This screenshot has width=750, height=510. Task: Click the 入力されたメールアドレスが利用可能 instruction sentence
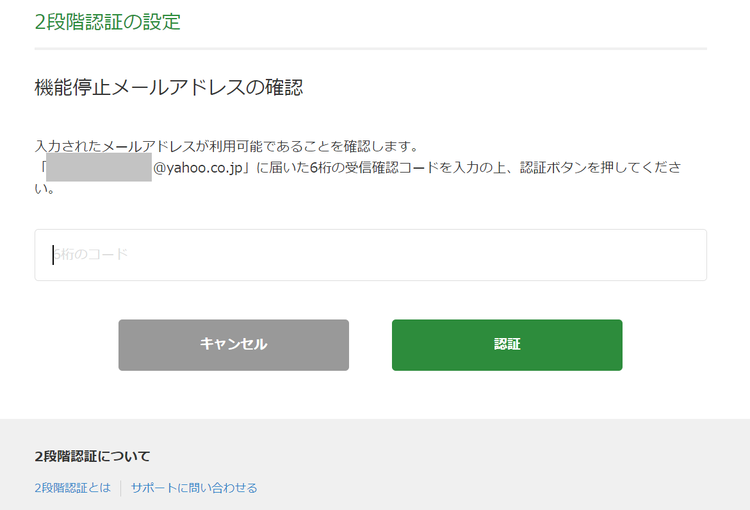point(227,146)
